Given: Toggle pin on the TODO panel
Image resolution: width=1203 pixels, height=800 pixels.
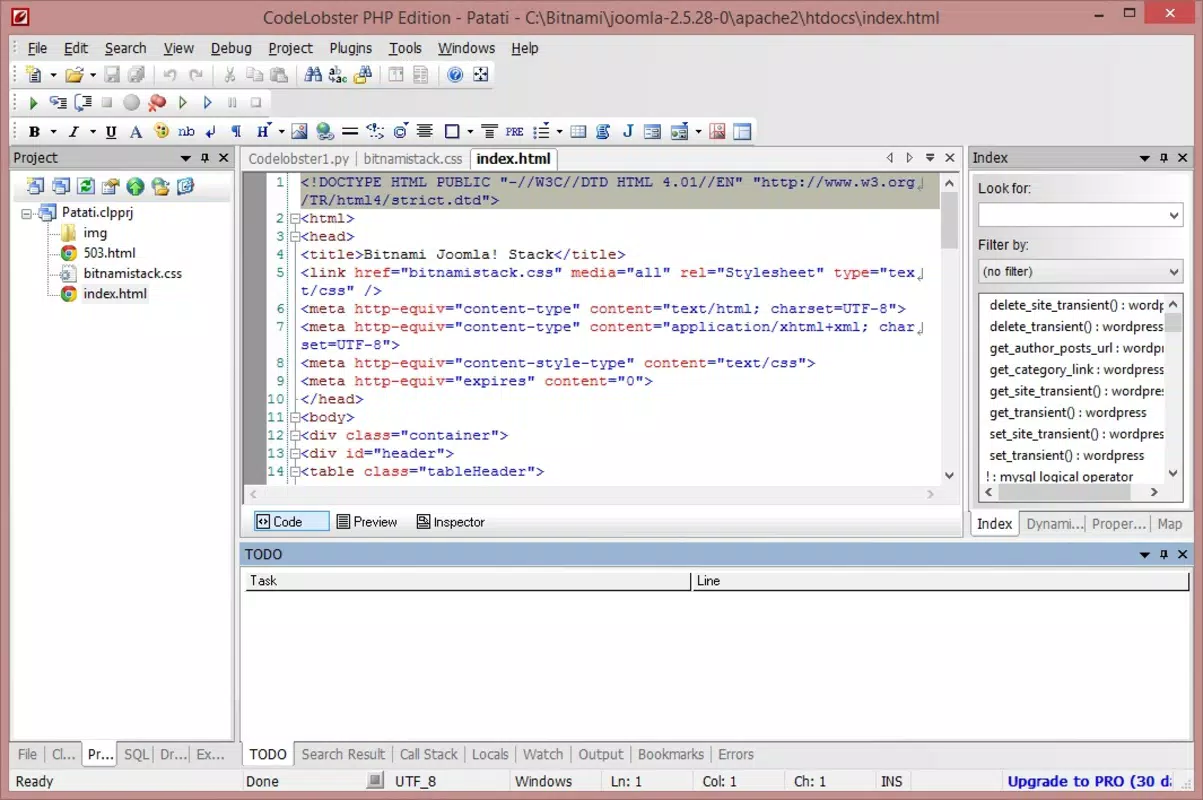Looking at the screenshot, I should [1164, 554].
